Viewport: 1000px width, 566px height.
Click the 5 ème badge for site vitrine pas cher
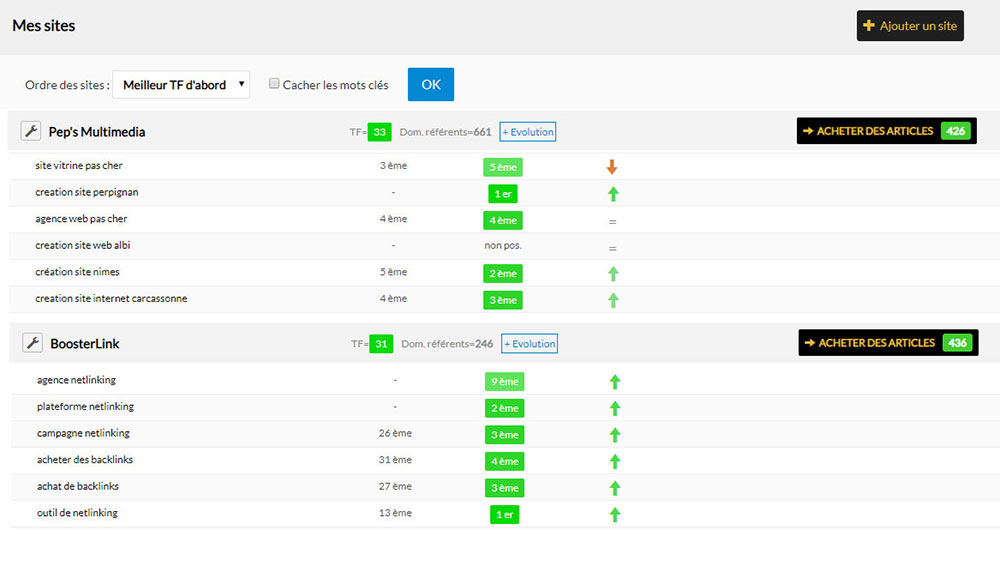(x=503, y=167)
